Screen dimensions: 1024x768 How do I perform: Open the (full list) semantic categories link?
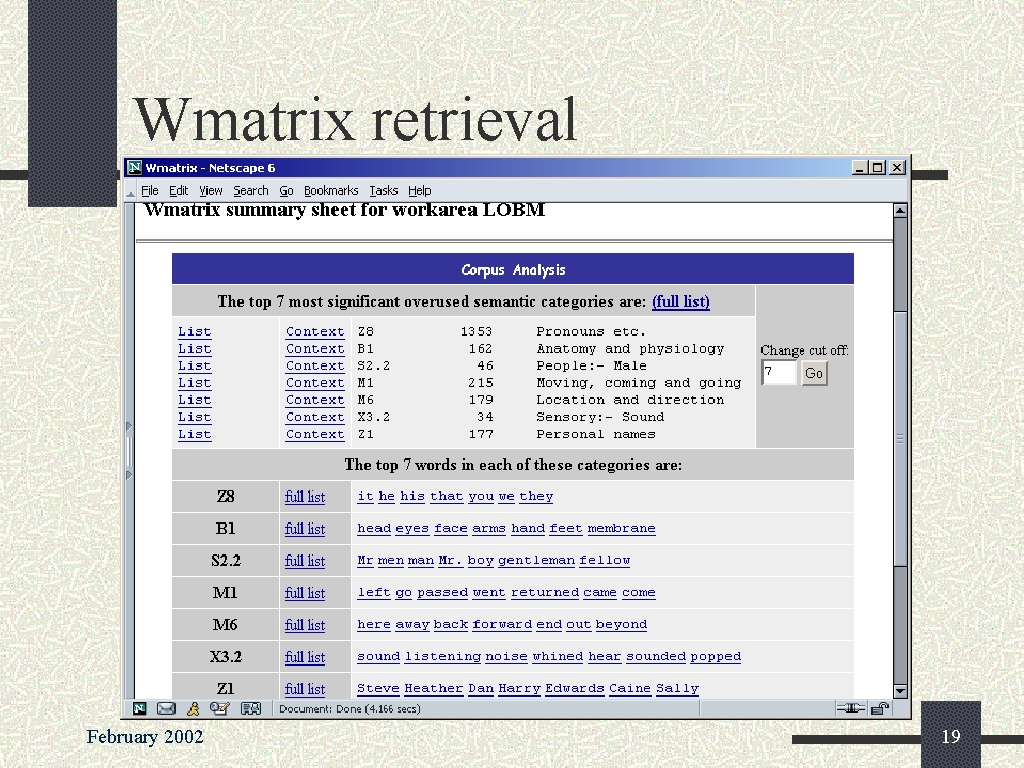680,301
